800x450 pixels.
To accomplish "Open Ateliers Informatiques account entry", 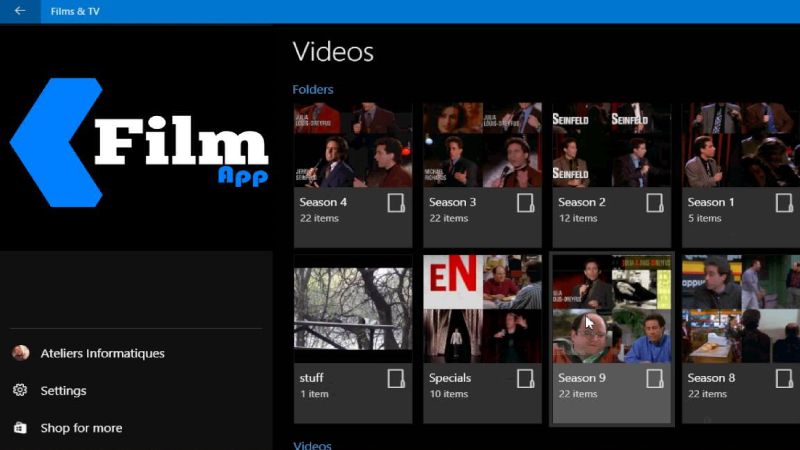I will 136,353.
